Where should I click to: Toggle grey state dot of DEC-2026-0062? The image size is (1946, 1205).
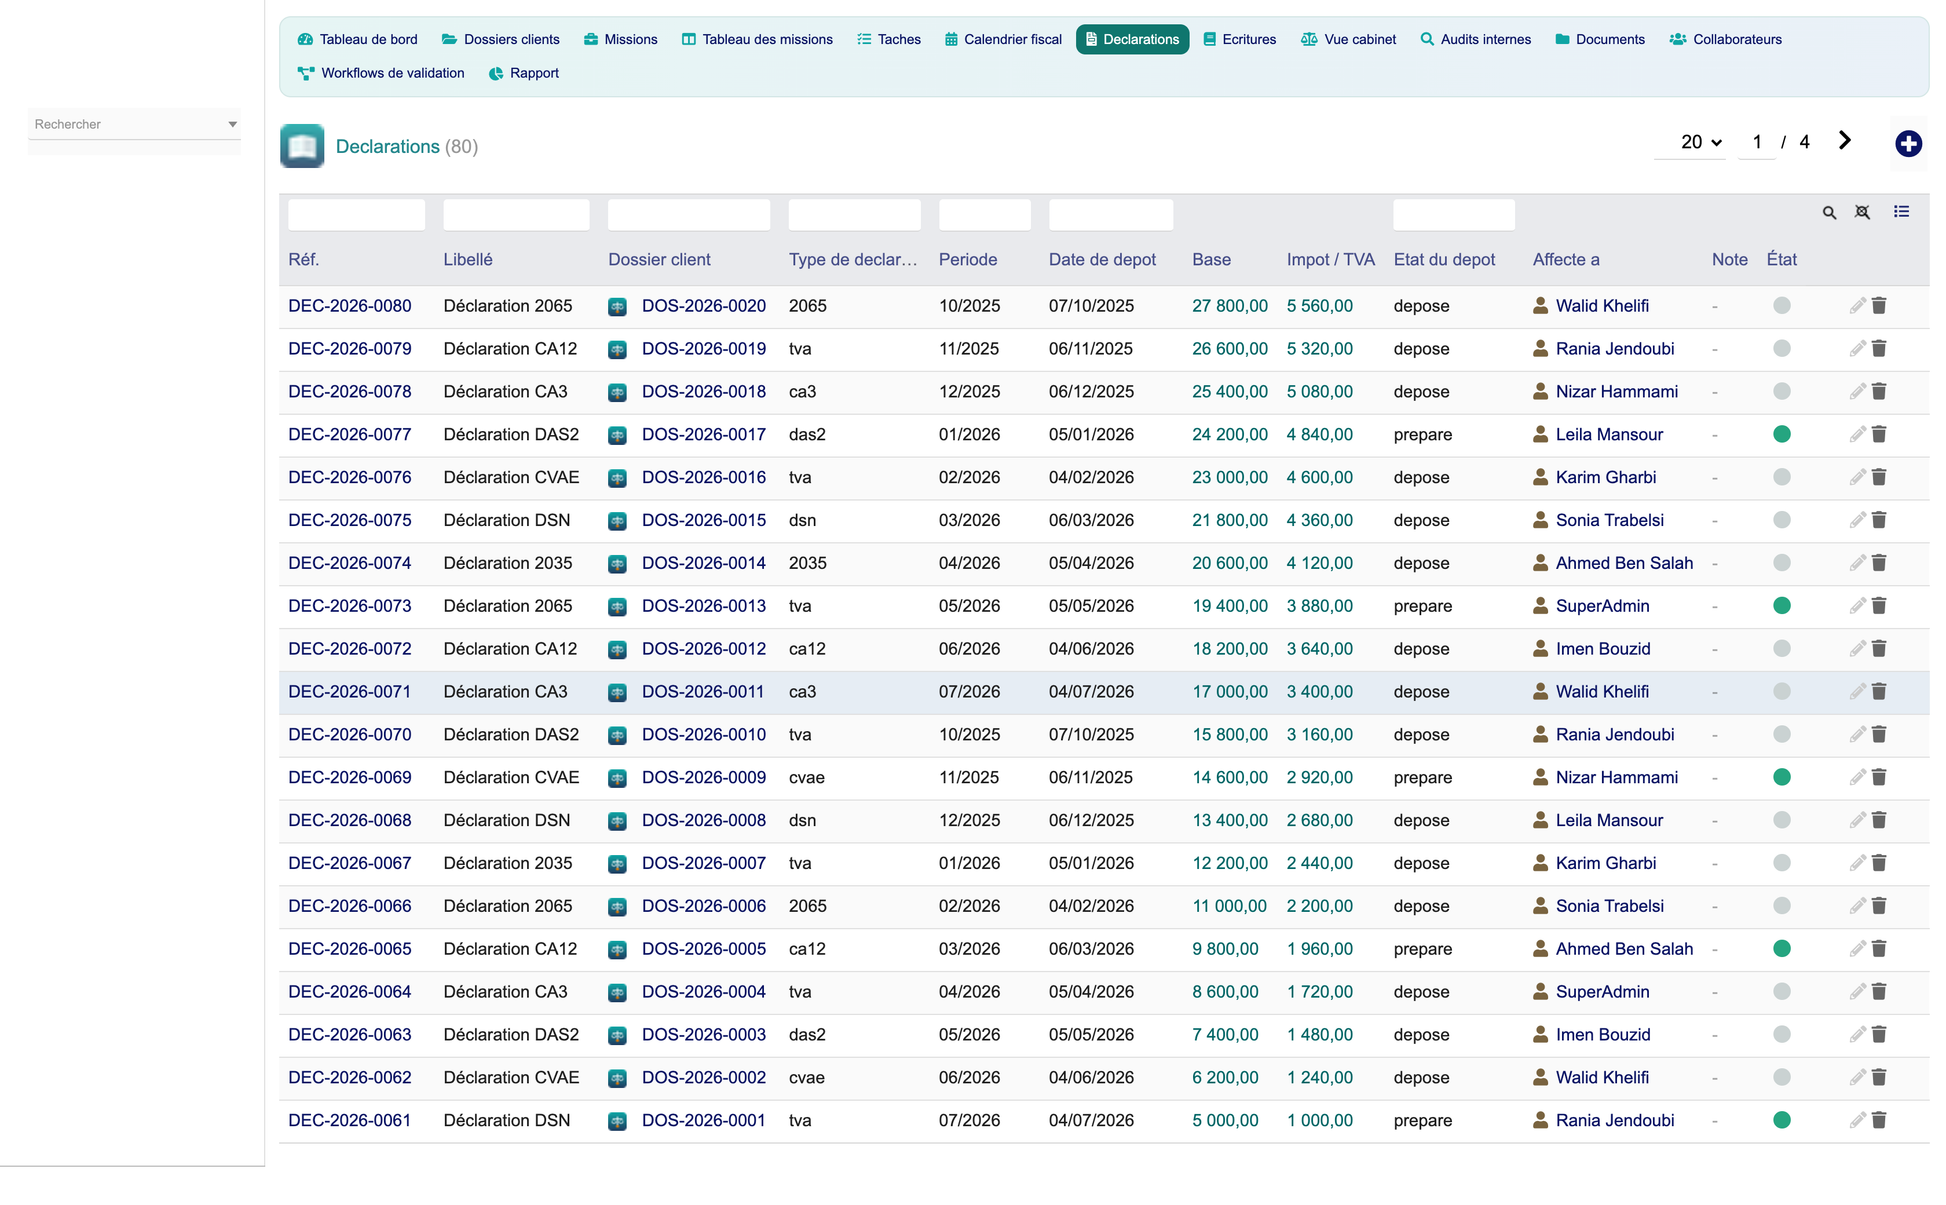[1782, 1077]
